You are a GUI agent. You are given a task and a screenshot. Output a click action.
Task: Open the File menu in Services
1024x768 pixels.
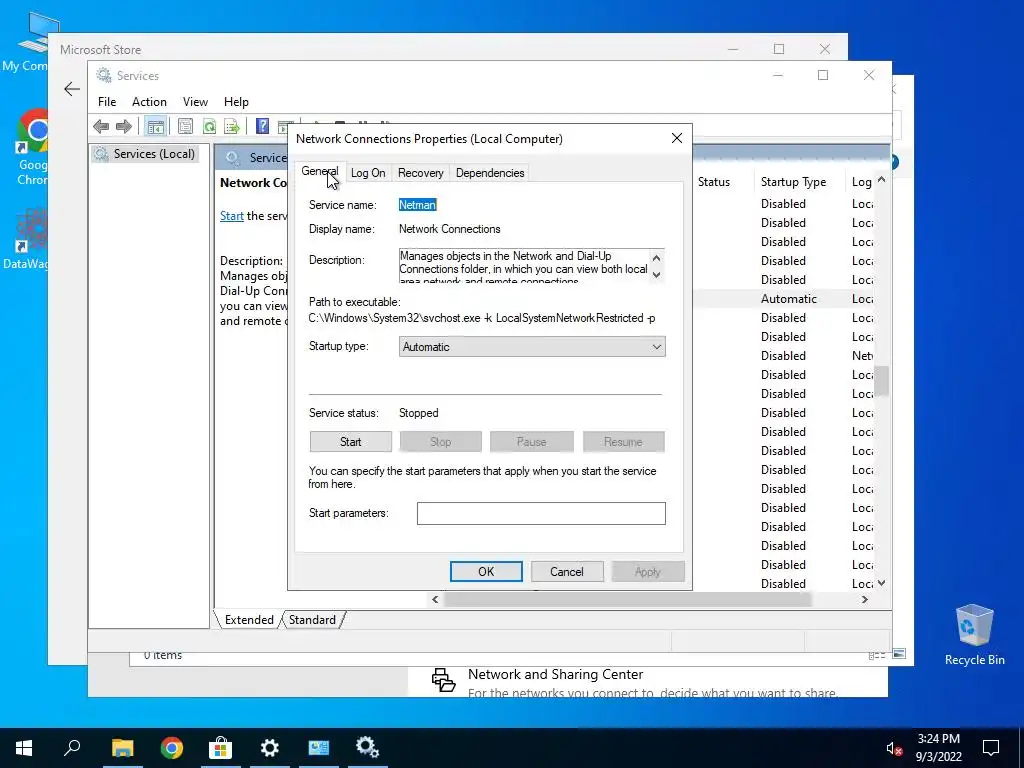click(107, 102)
